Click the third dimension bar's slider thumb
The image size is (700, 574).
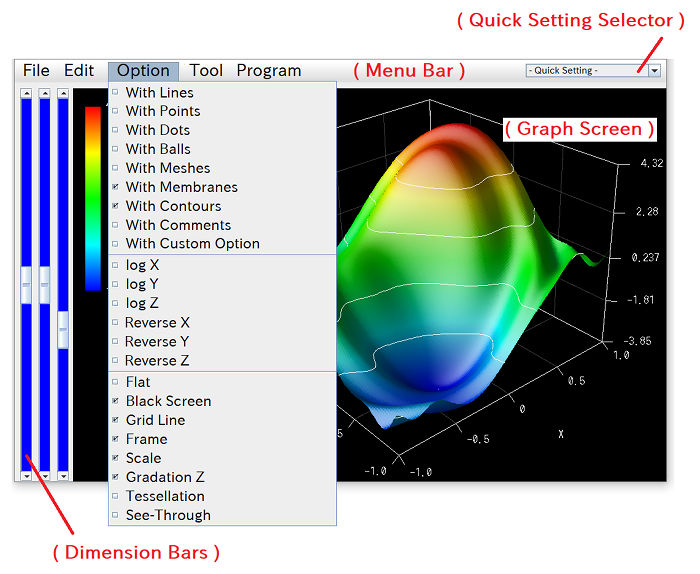pos(63,330)
